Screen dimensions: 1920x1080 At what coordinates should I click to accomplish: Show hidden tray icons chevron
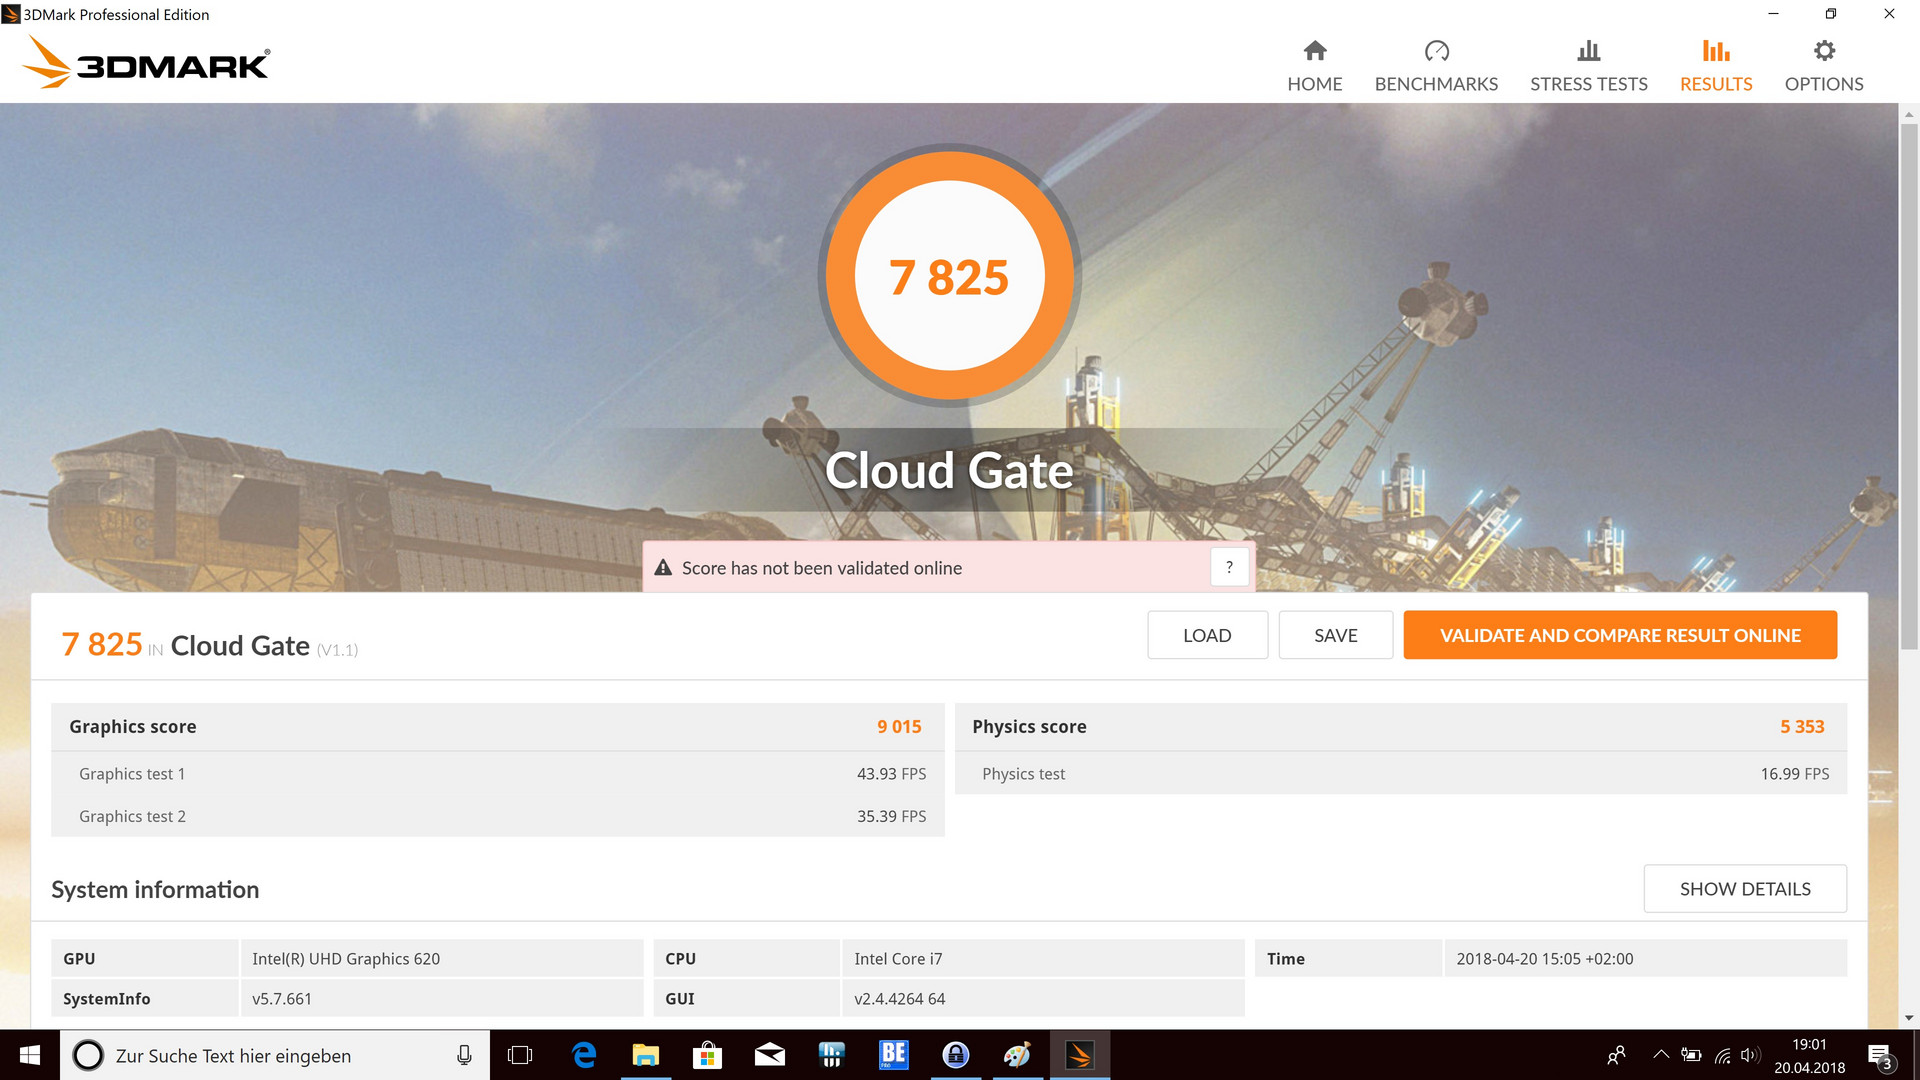1661,1055
